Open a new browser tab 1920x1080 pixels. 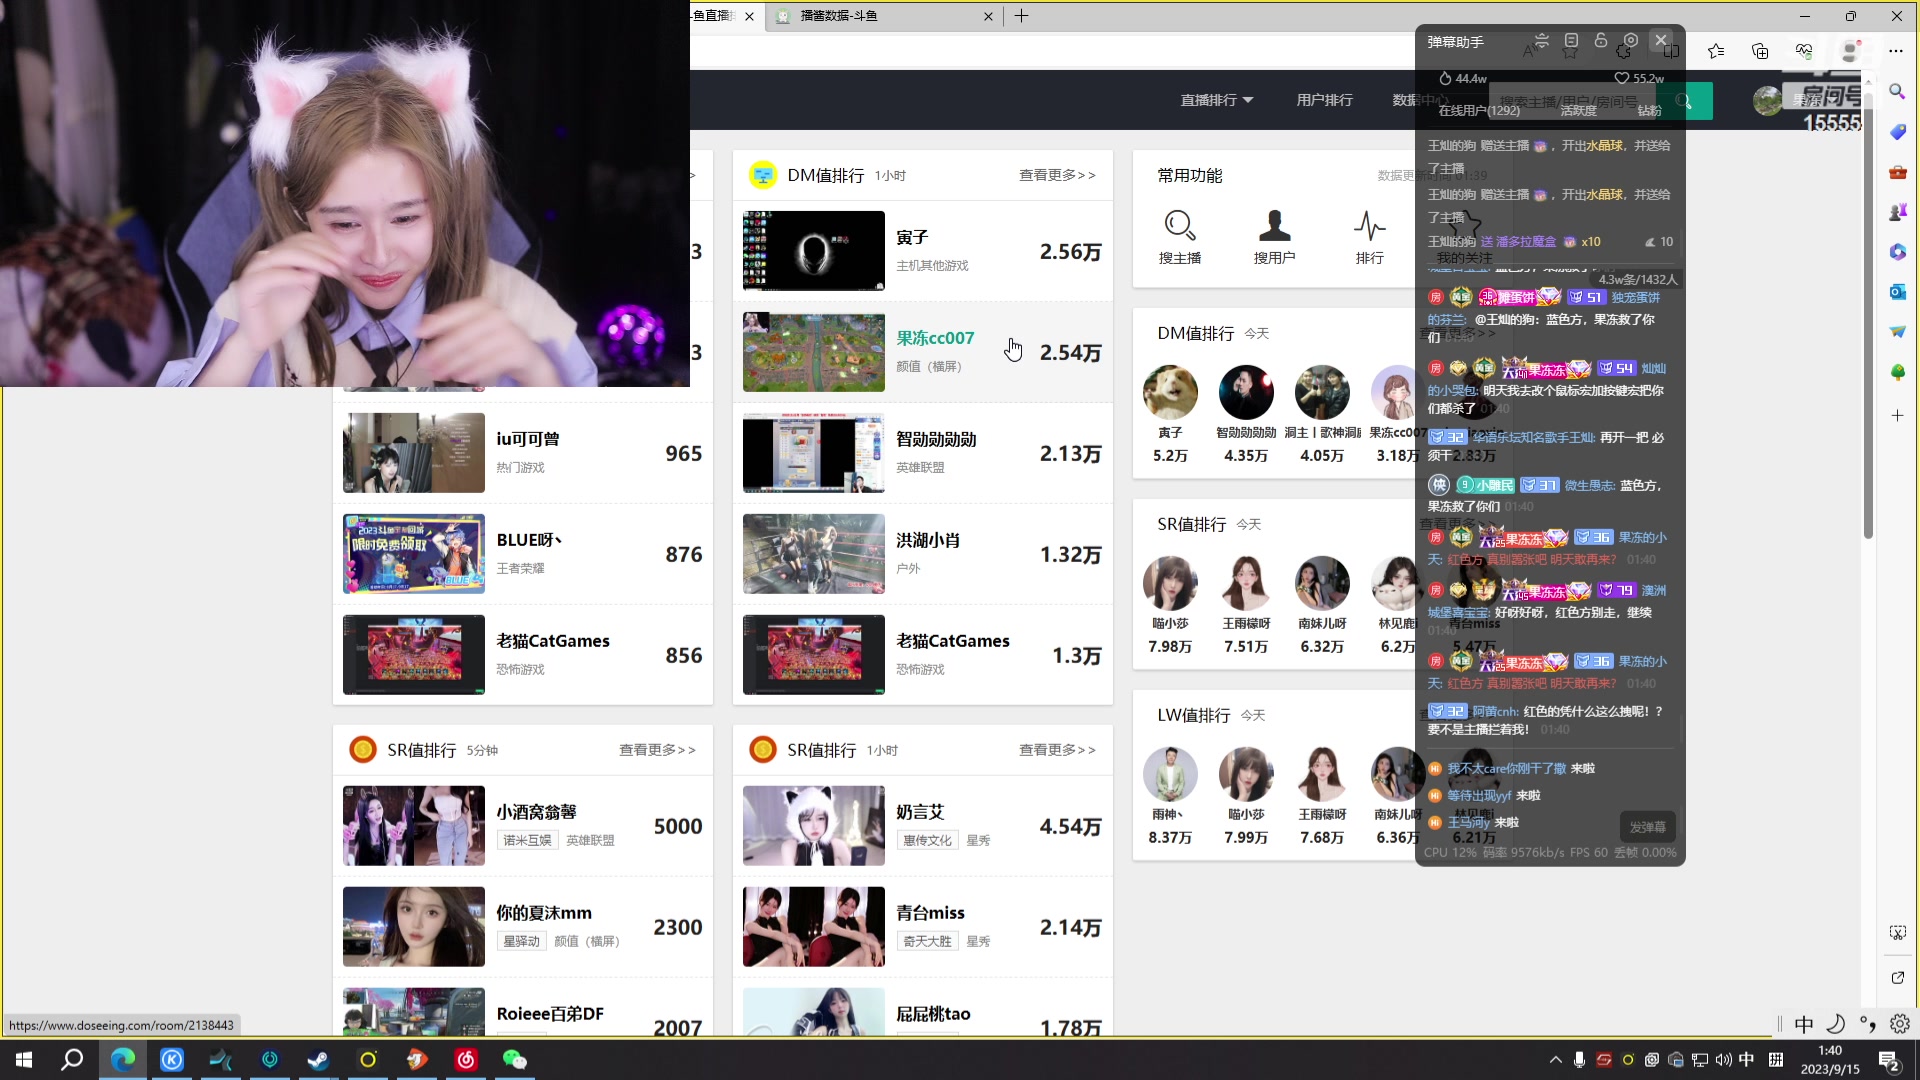click(1021, 16)
